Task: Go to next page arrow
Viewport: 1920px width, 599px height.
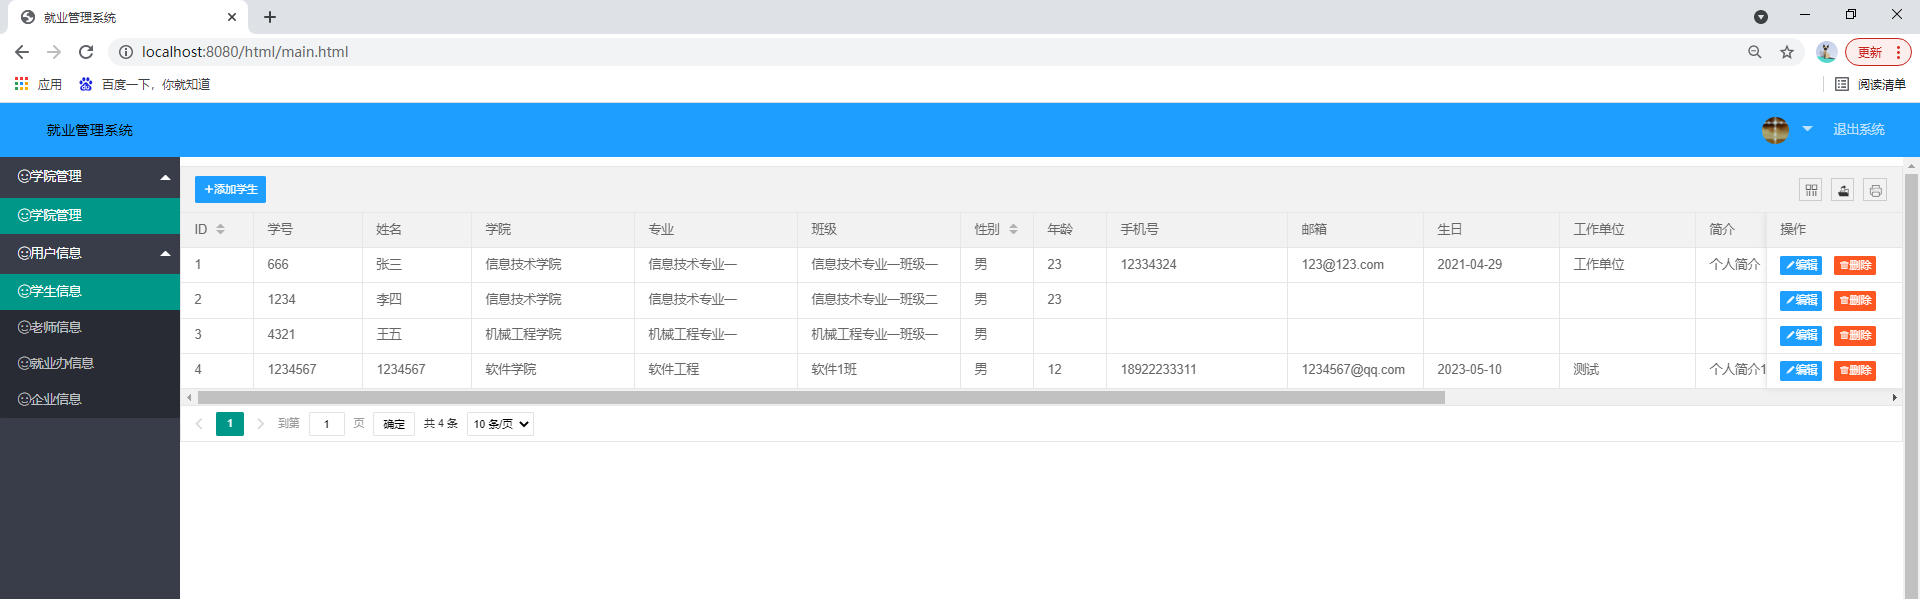Action: (x=260, y=424)
